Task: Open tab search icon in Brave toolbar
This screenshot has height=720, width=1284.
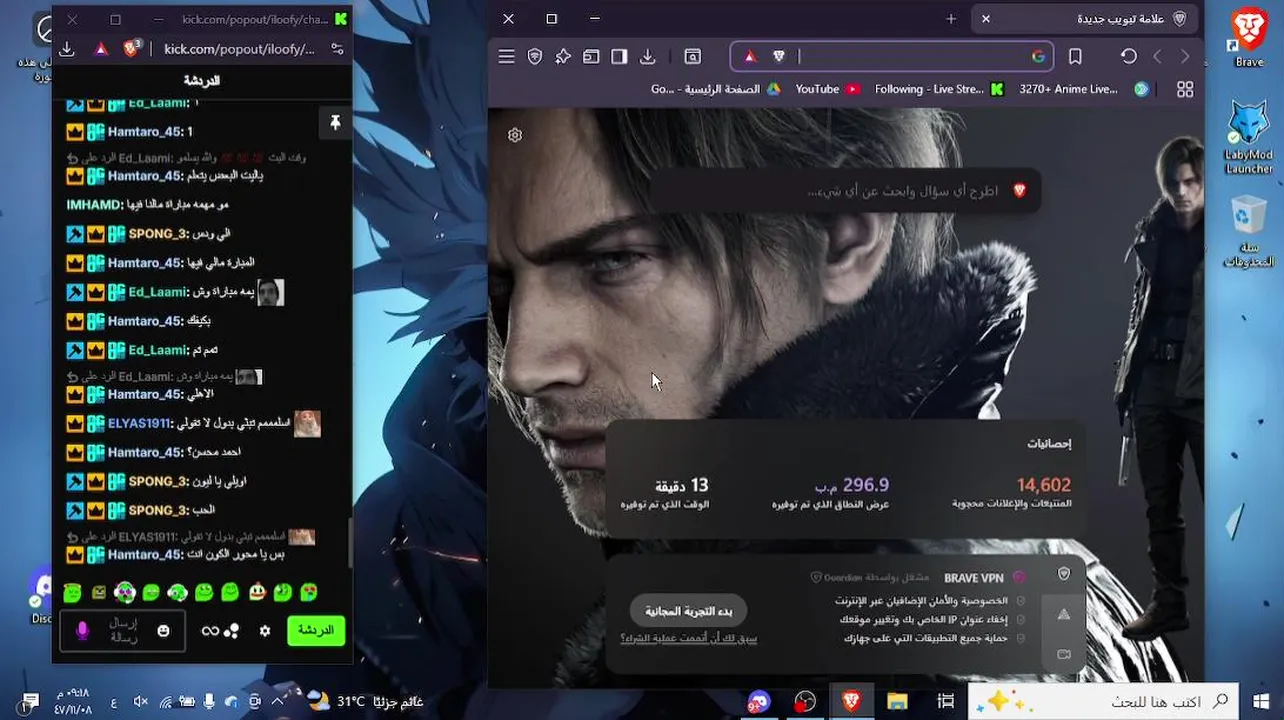Action: click(692, 57)
